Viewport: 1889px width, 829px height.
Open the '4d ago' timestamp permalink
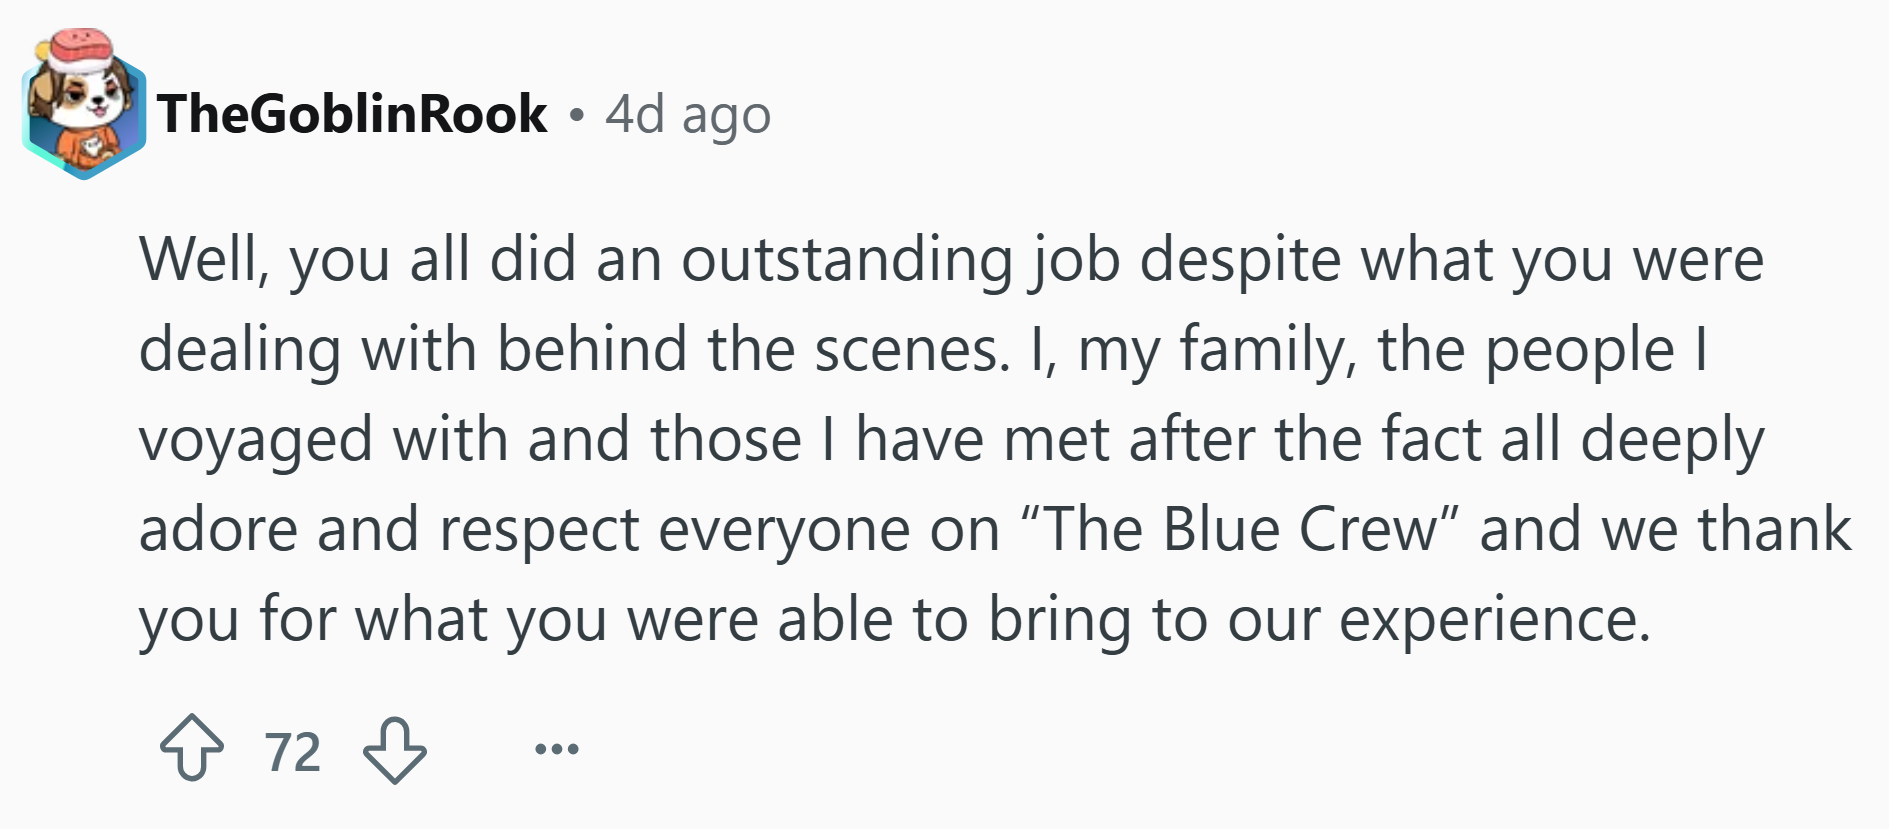coord(688,114)
